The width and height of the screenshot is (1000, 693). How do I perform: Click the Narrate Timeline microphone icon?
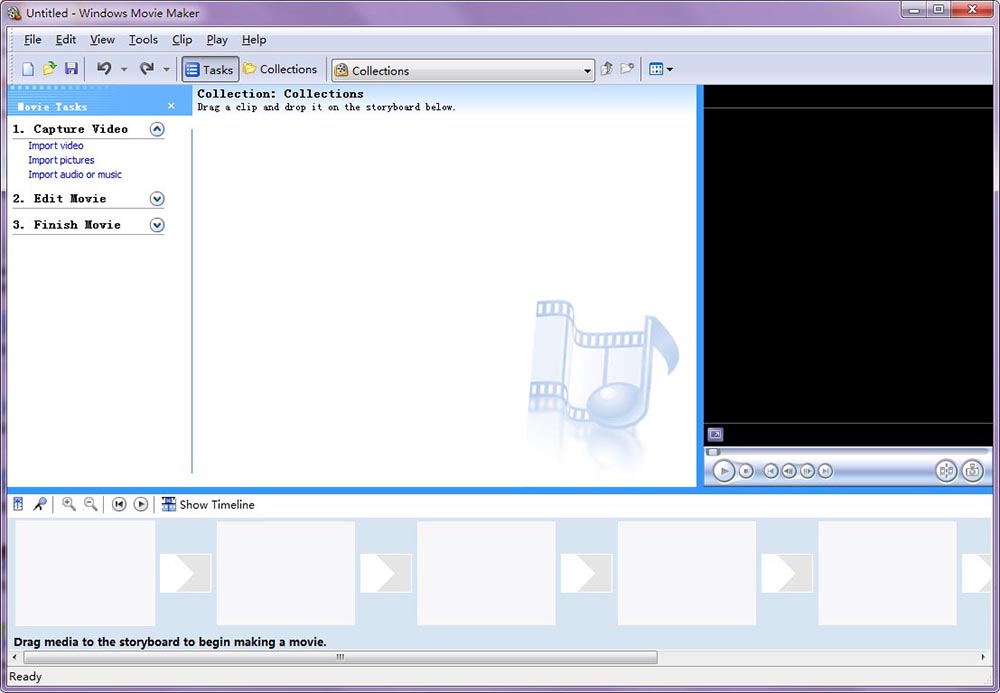(x=40, y=504)
